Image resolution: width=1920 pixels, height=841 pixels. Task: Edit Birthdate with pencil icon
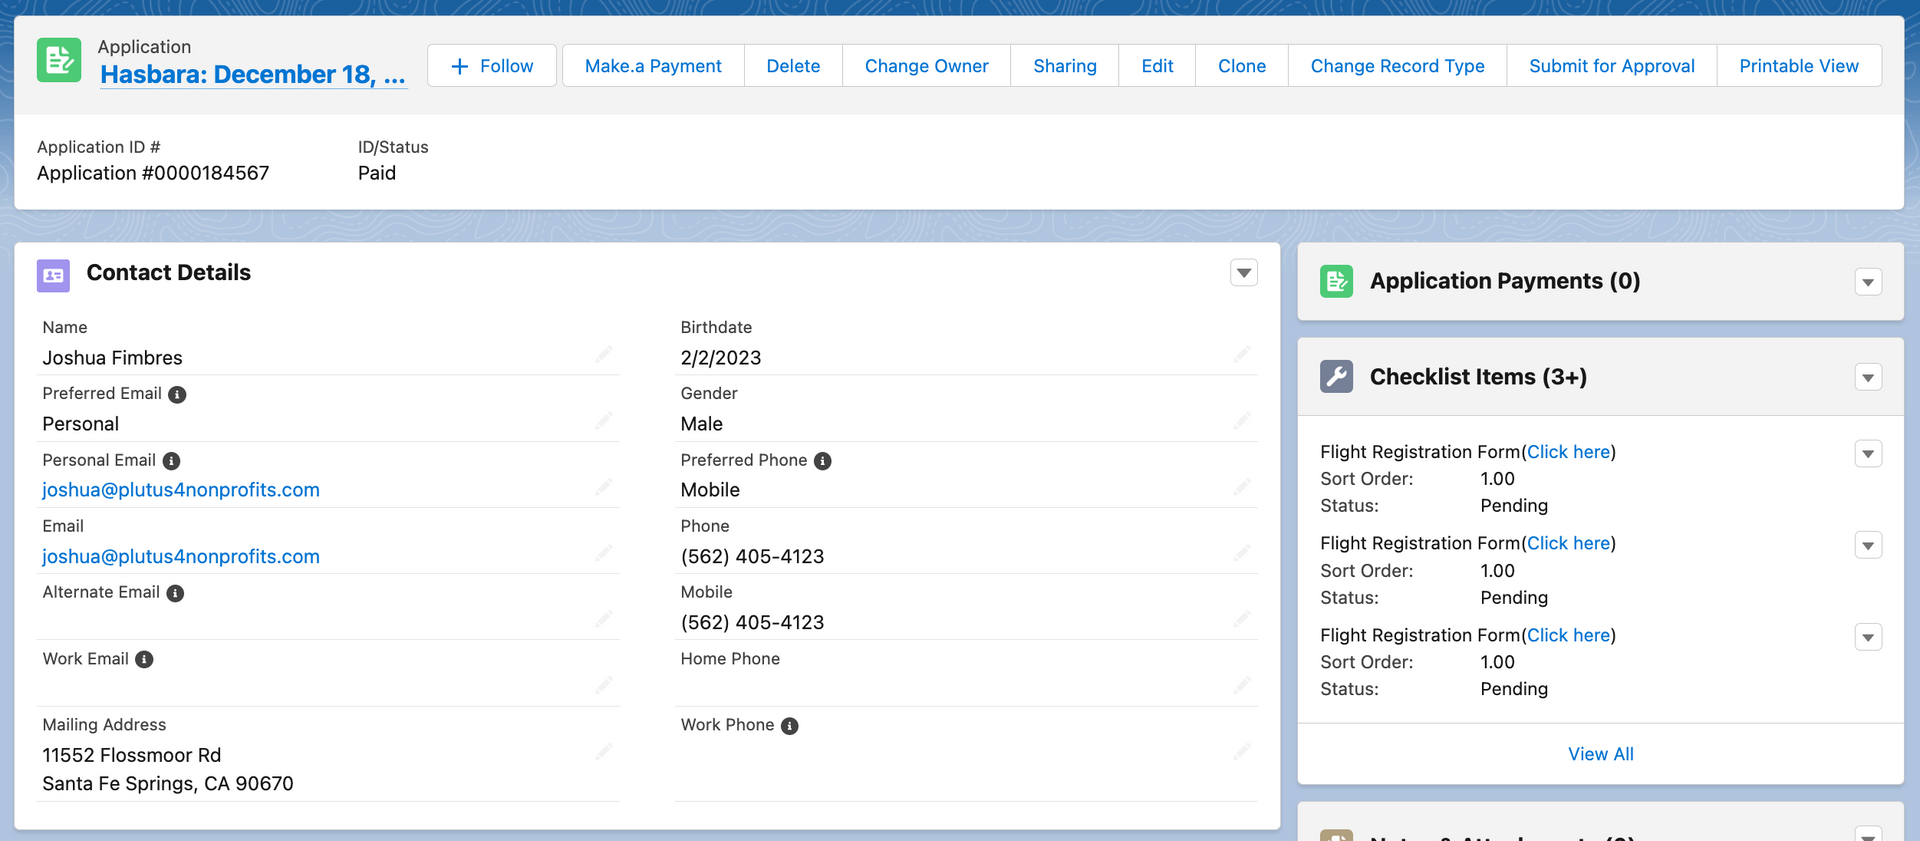point(1242,355)
